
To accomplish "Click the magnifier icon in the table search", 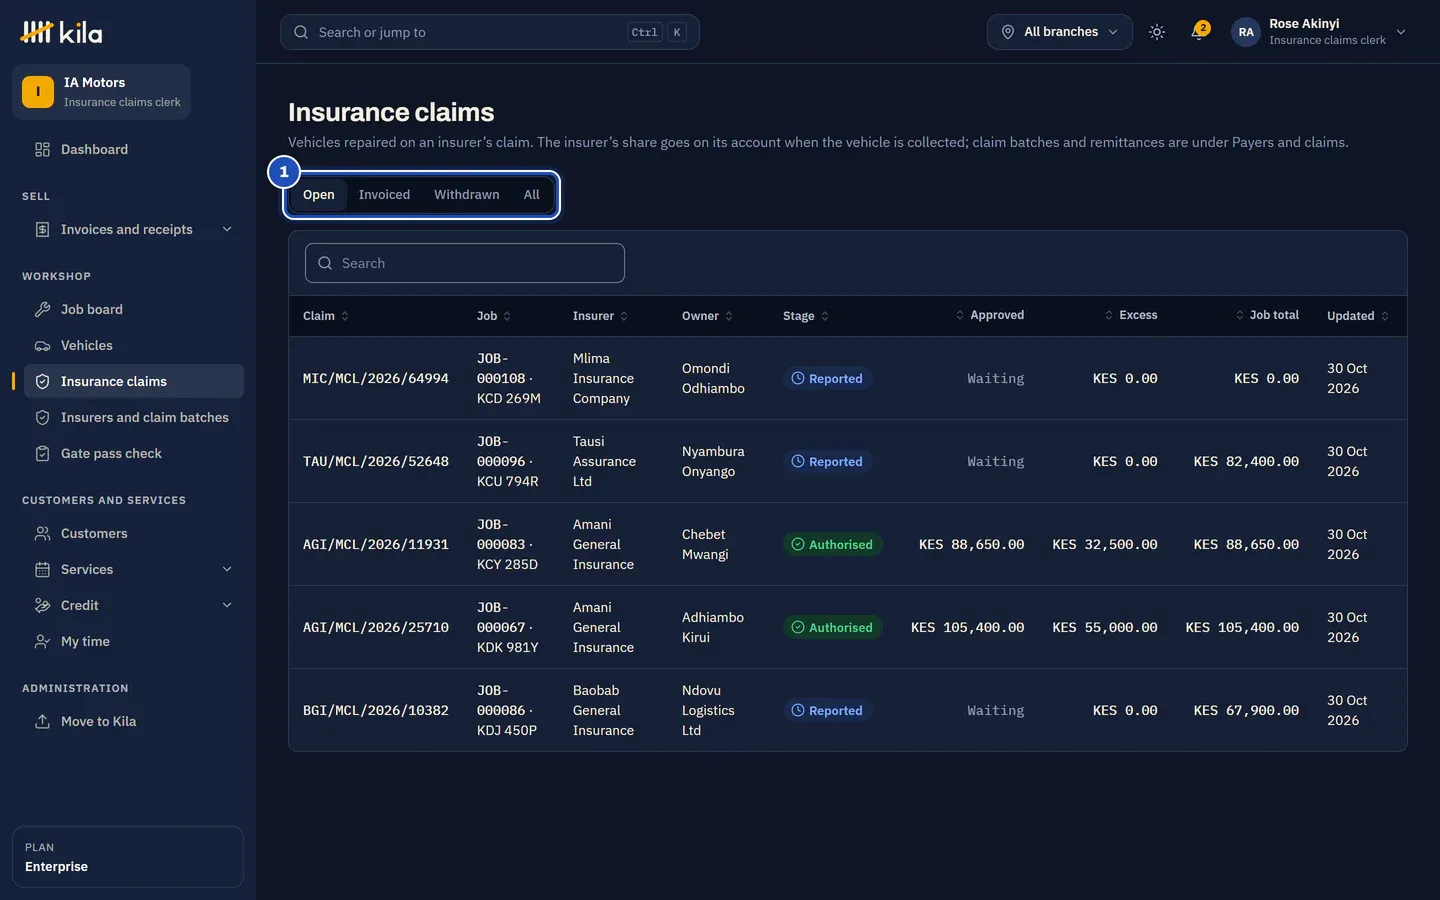I will click(325, 263).
